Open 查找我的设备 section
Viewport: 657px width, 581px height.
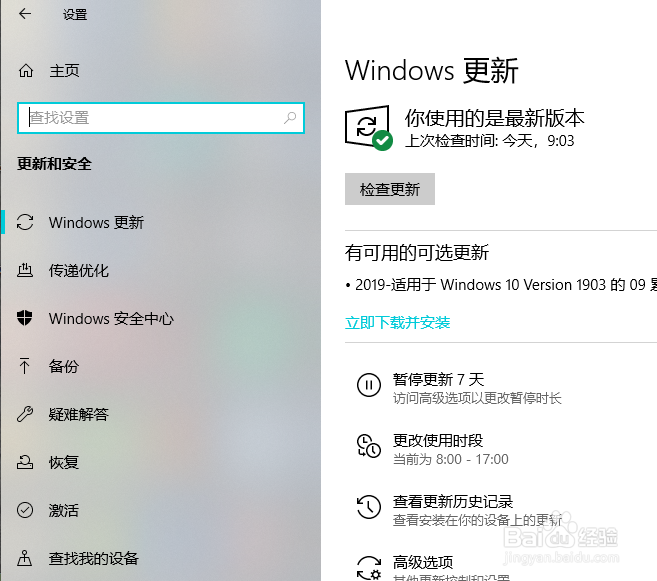coord(93,558)
